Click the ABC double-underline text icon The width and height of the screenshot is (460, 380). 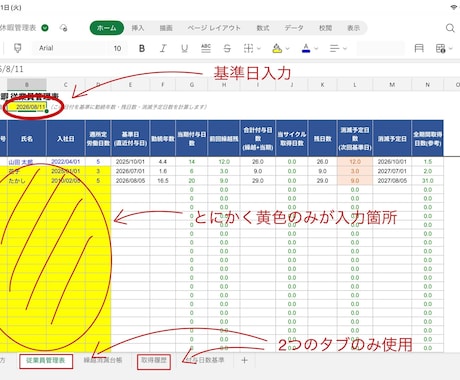206,49
